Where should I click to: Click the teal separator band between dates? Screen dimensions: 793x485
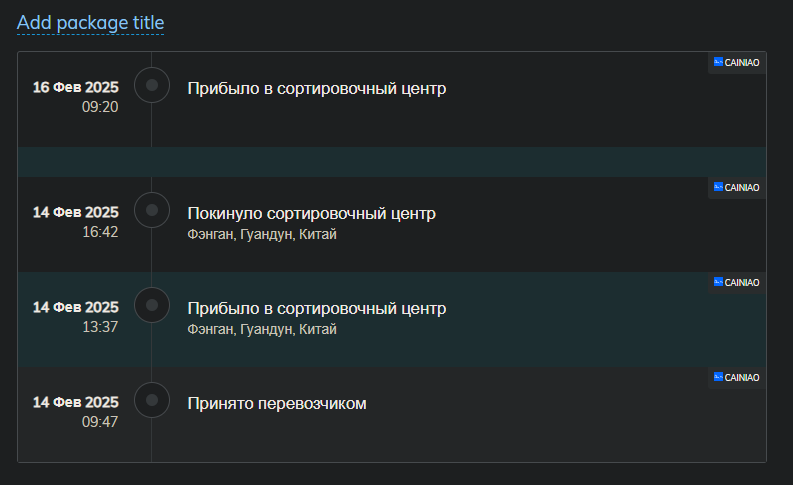pyautogui.click(x=392, y=162)
